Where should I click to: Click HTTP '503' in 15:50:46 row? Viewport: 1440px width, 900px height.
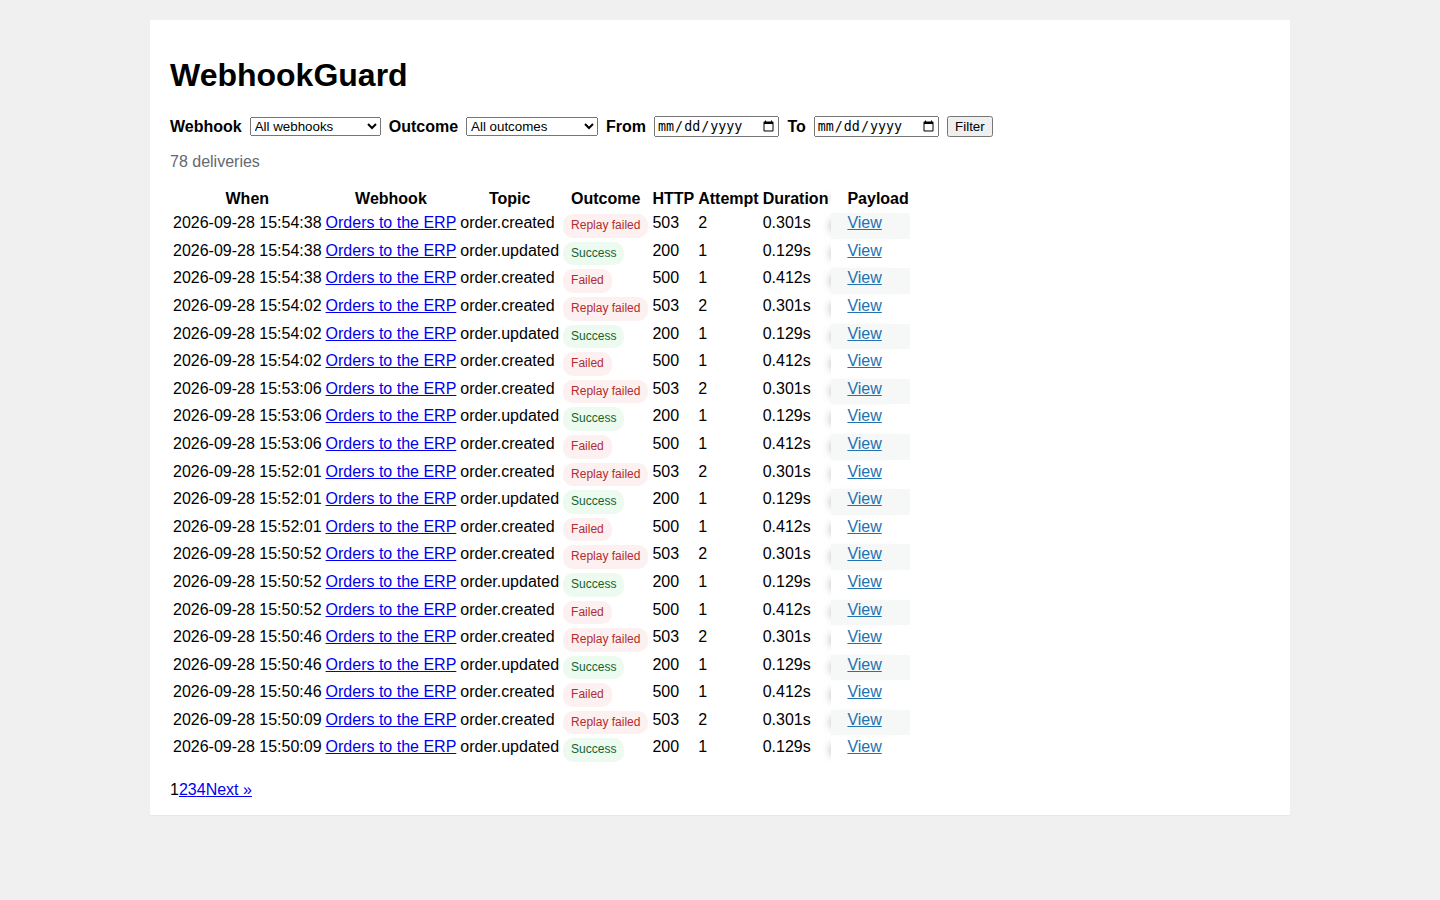tap(666, 636)
